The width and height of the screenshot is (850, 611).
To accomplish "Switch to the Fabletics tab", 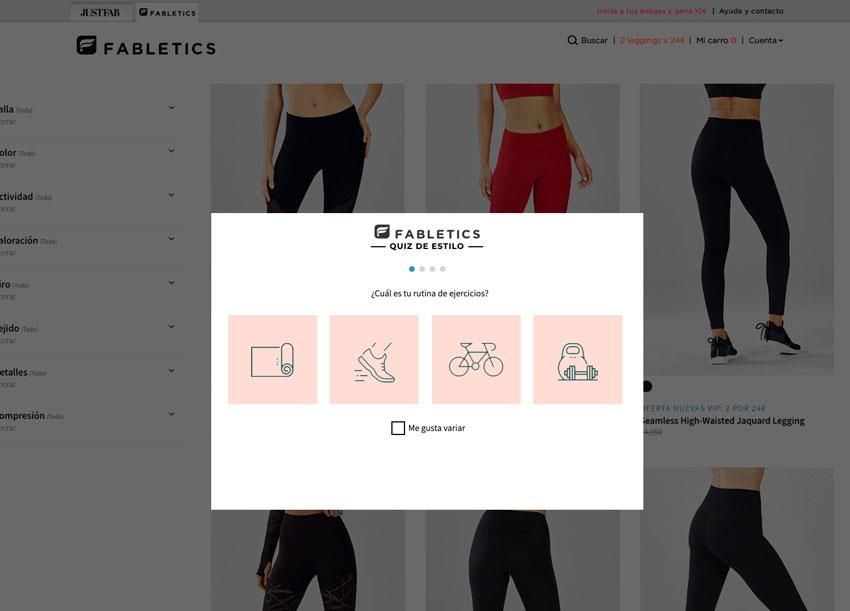I will point(167,12).
